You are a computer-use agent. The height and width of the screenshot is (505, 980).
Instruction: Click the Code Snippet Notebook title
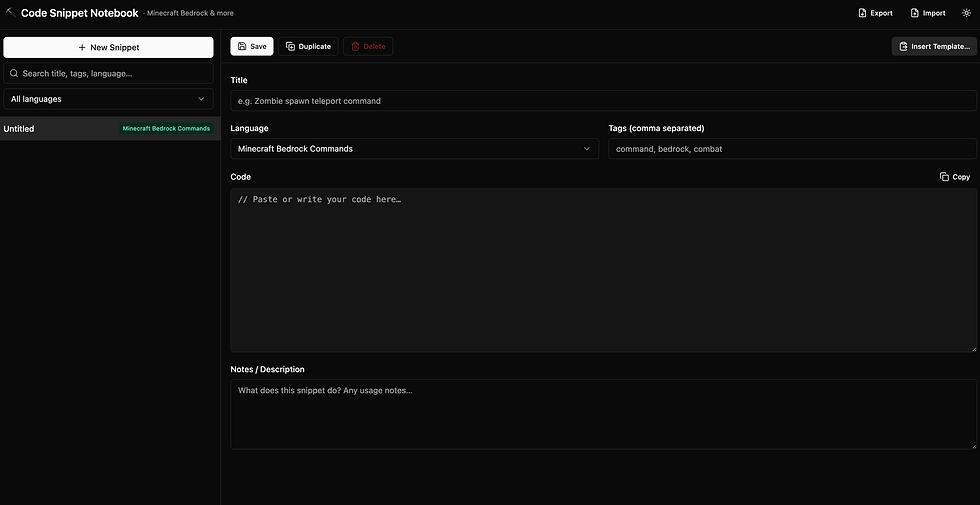coord(80,12)
